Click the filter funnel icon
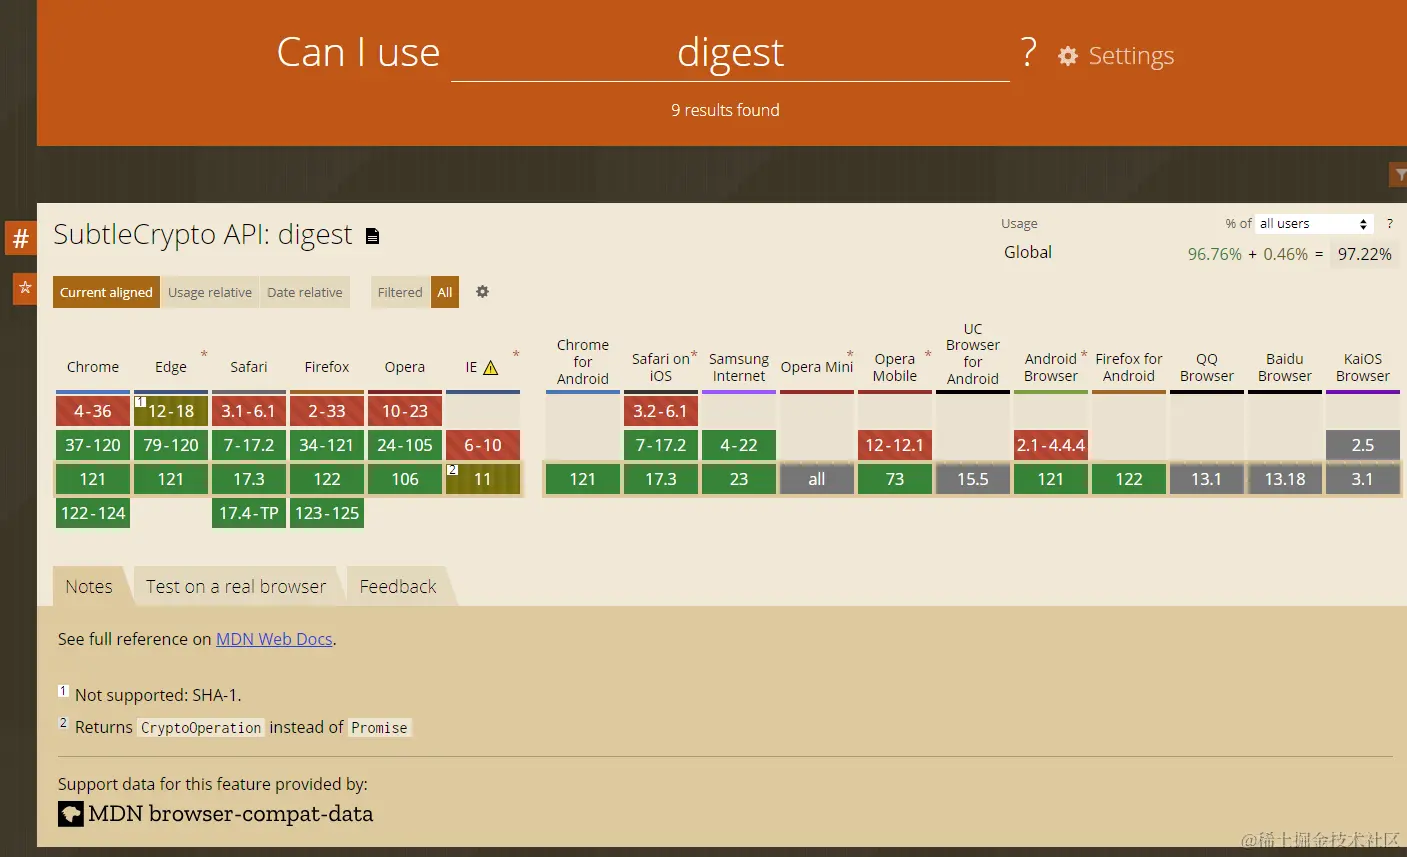 coord(1400,175)
